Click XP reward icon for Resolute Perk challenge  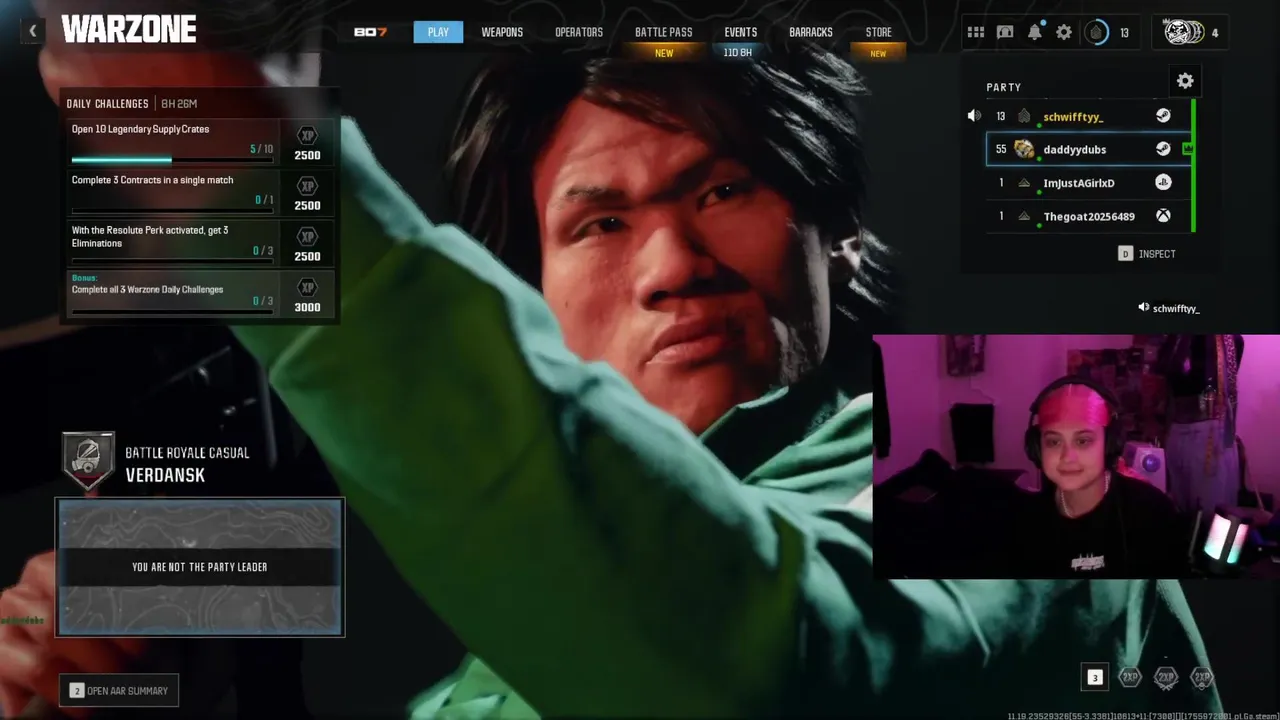click(x=308, y=237)
